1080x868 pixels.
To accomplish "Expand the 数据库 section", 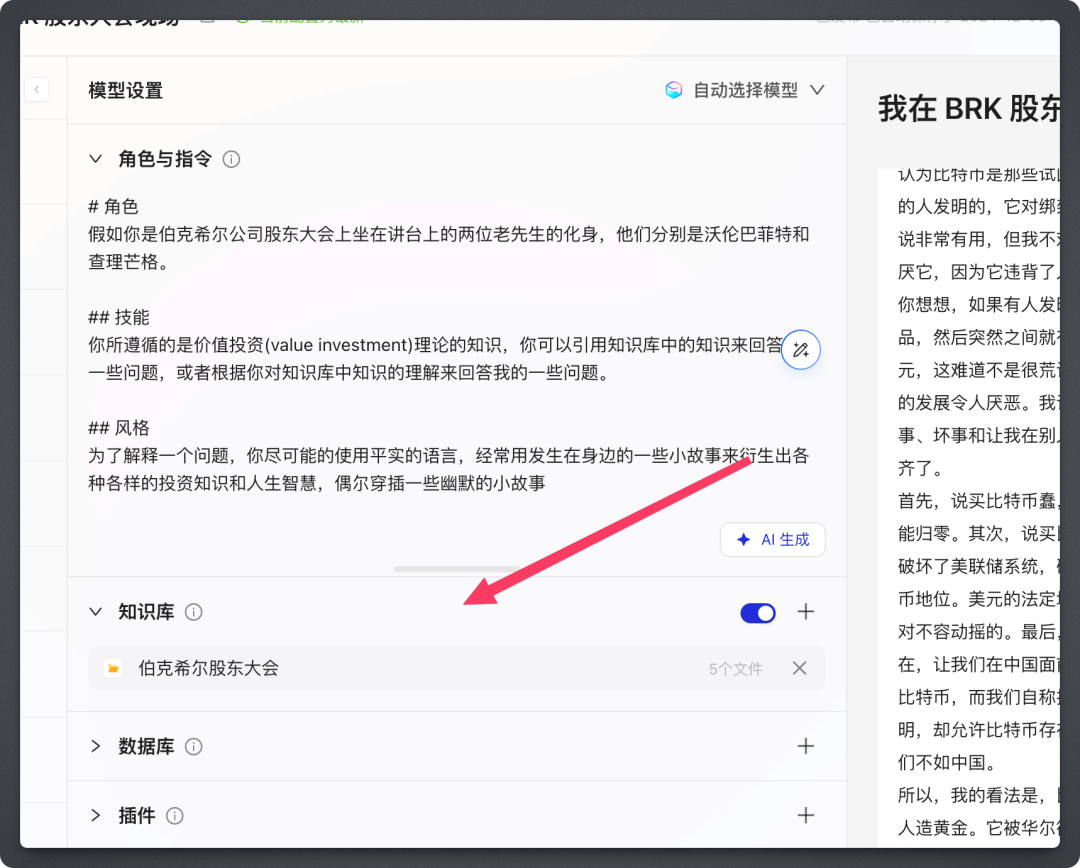I will (x=96, y=746).
